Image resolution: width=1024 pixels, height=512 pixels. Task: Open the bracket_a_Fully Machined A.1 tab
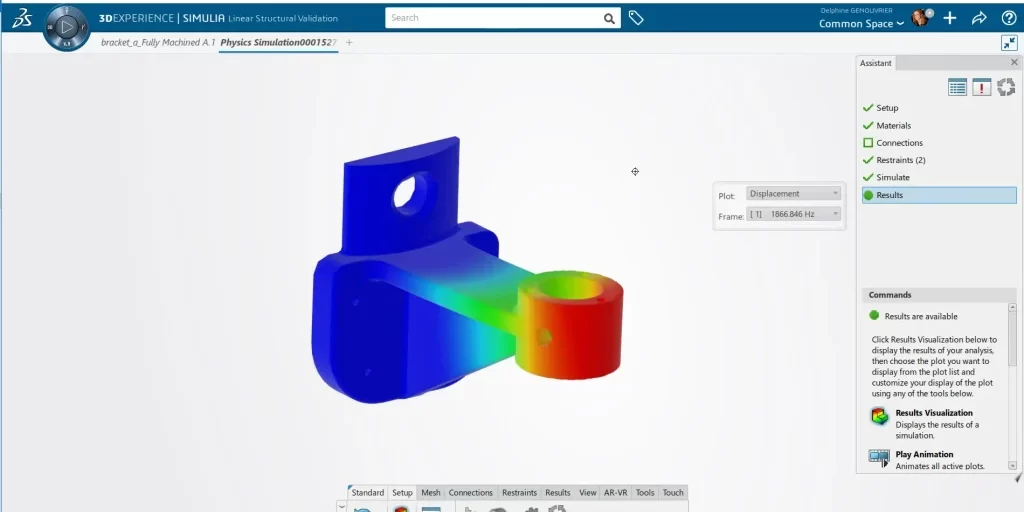click(x=158, y=42)
